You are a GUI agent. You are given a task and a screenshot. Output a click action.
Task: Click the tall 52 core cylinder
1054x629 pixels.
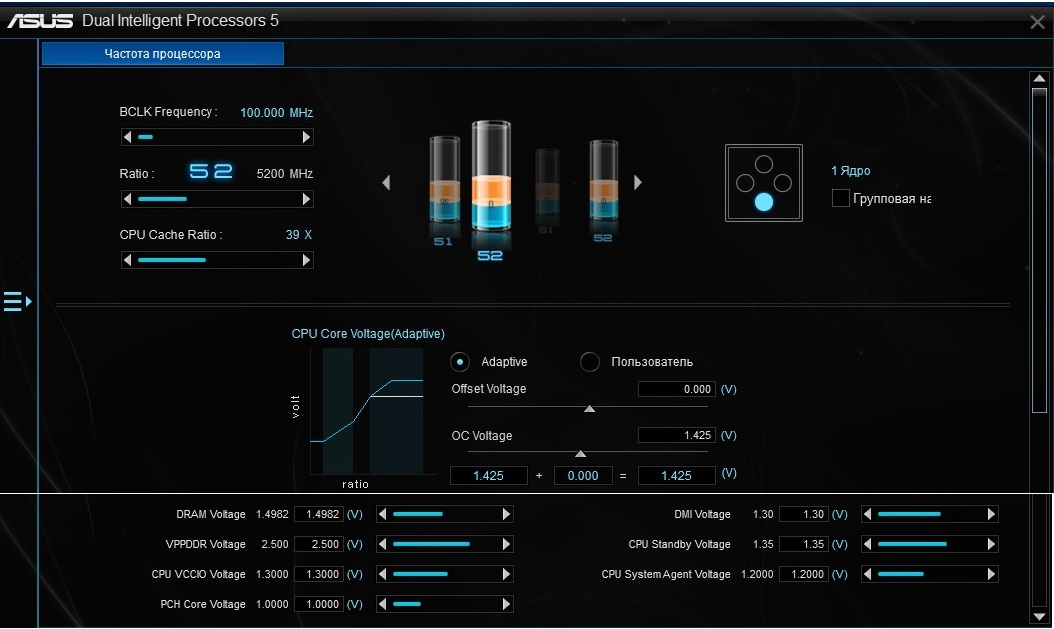pos(491,176)
